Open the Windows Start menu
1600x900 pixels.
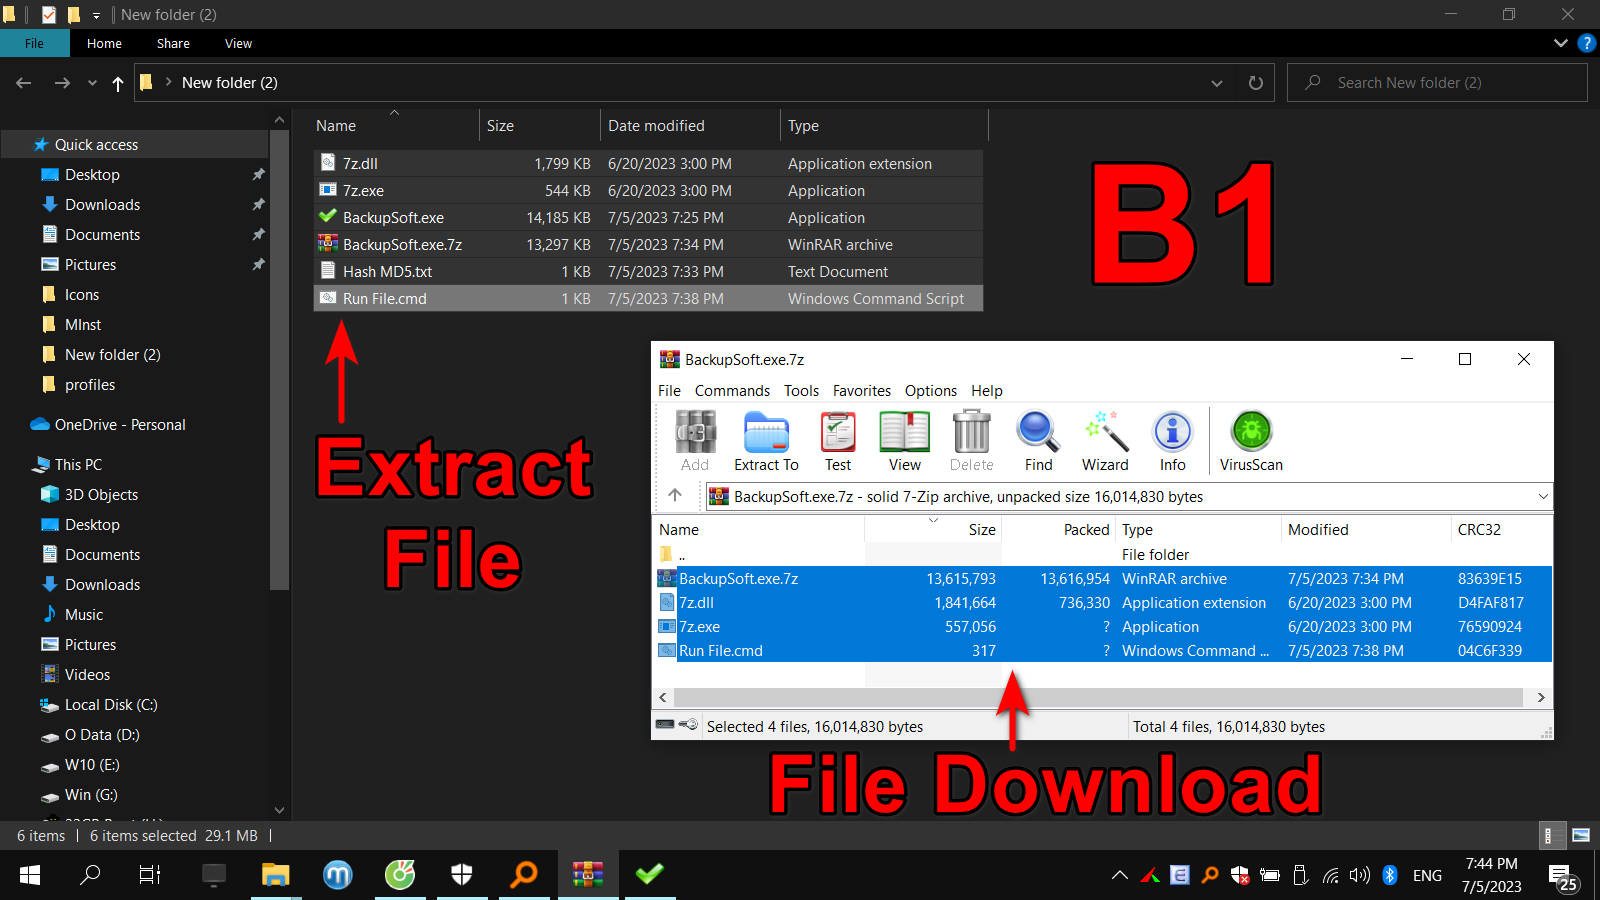point(30,875)
